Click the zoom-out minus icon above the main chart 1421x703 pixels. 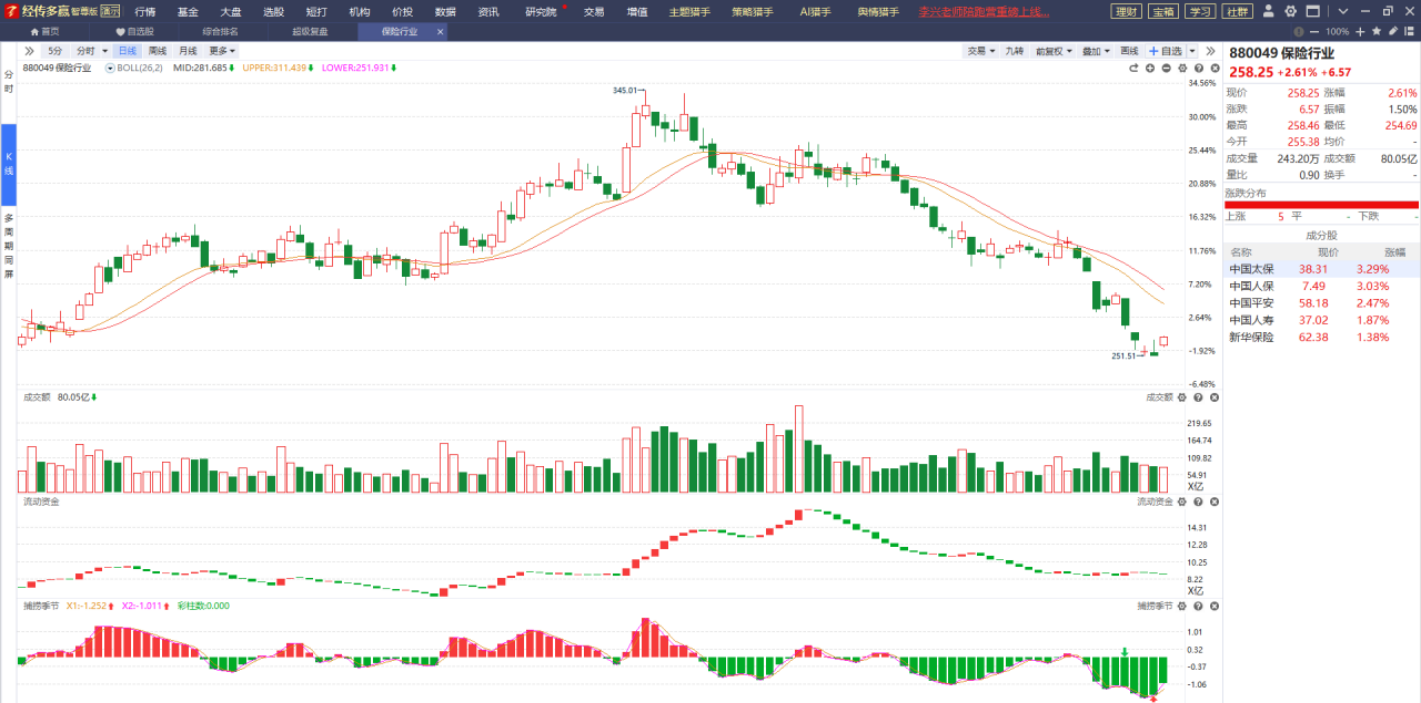coord(1166,68)
